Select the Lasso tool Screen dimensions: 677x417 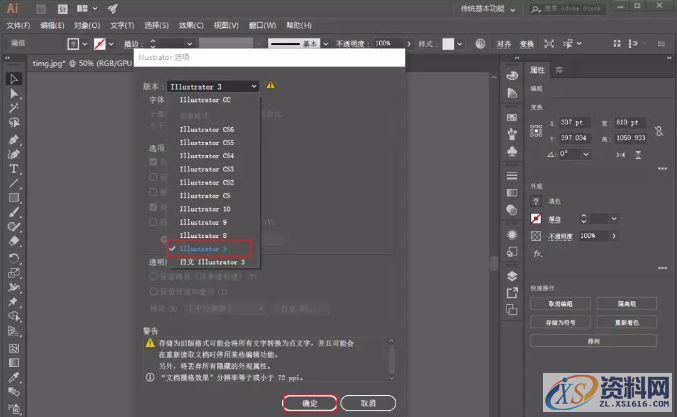coord(14,123)
